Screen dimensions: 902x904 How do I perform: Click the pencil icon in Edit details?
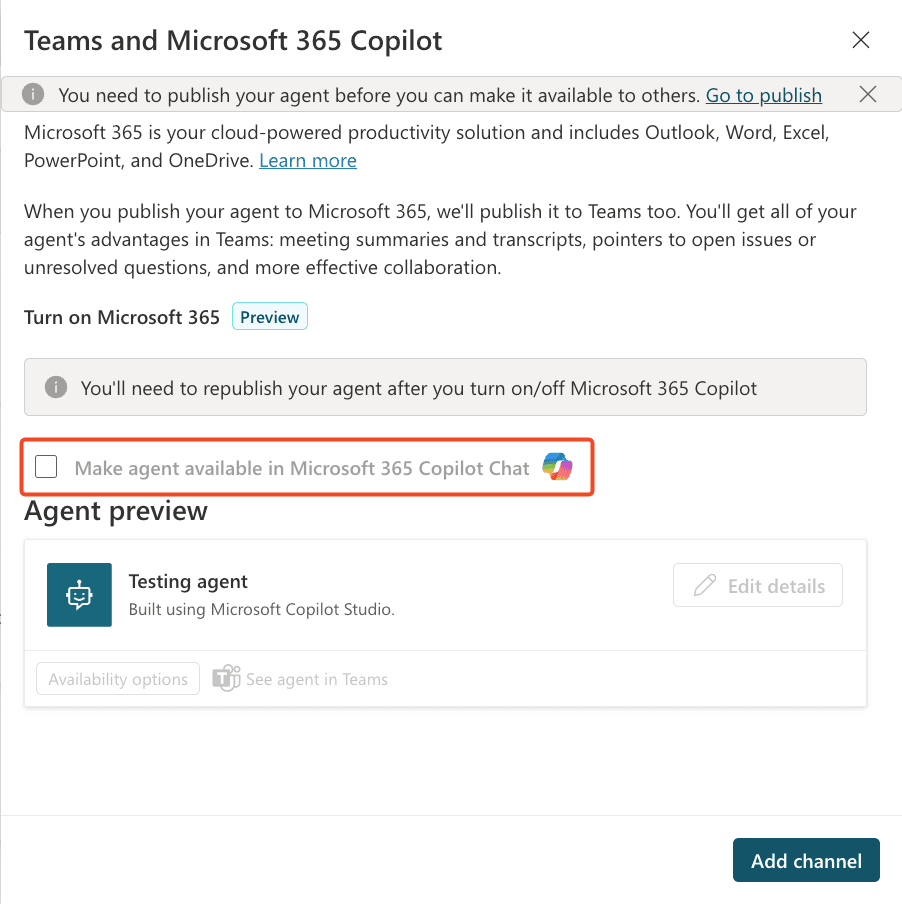coord(705,586)
